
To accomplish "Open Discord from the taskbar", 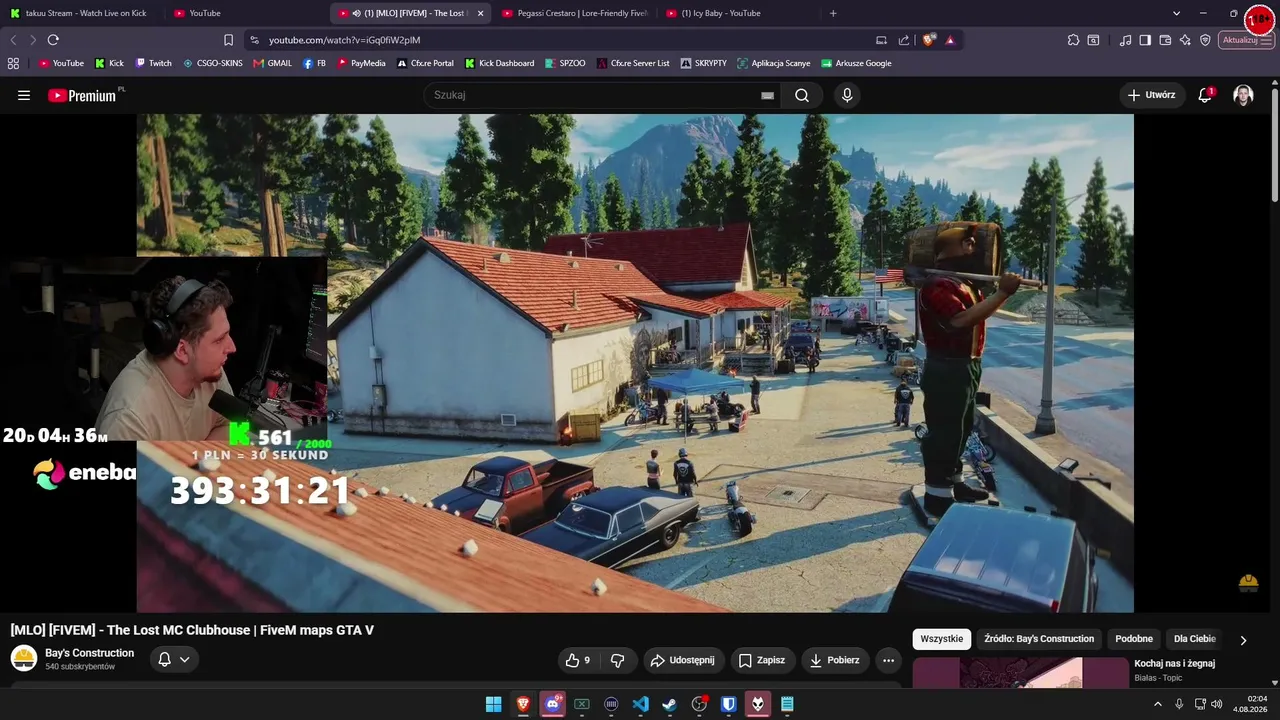I will tap(552, 704).
